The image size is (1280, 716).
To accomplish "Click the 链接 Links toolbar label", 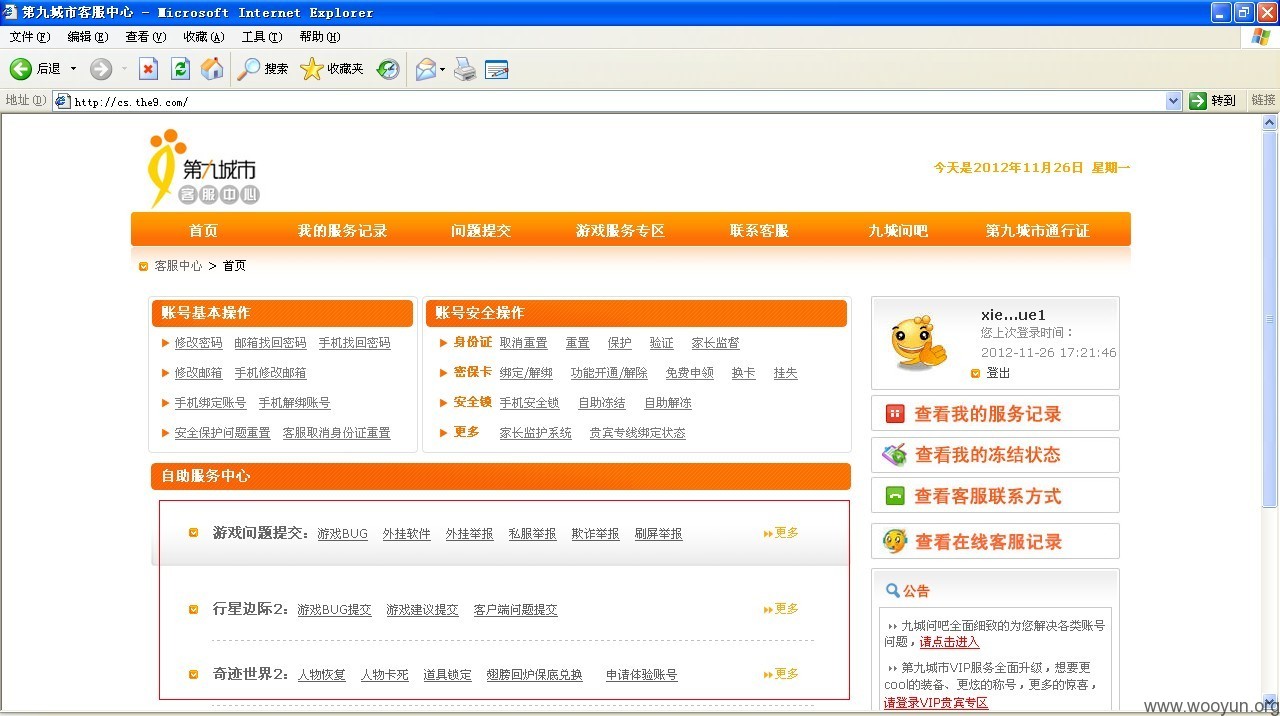I will (x=1263, y=100).
